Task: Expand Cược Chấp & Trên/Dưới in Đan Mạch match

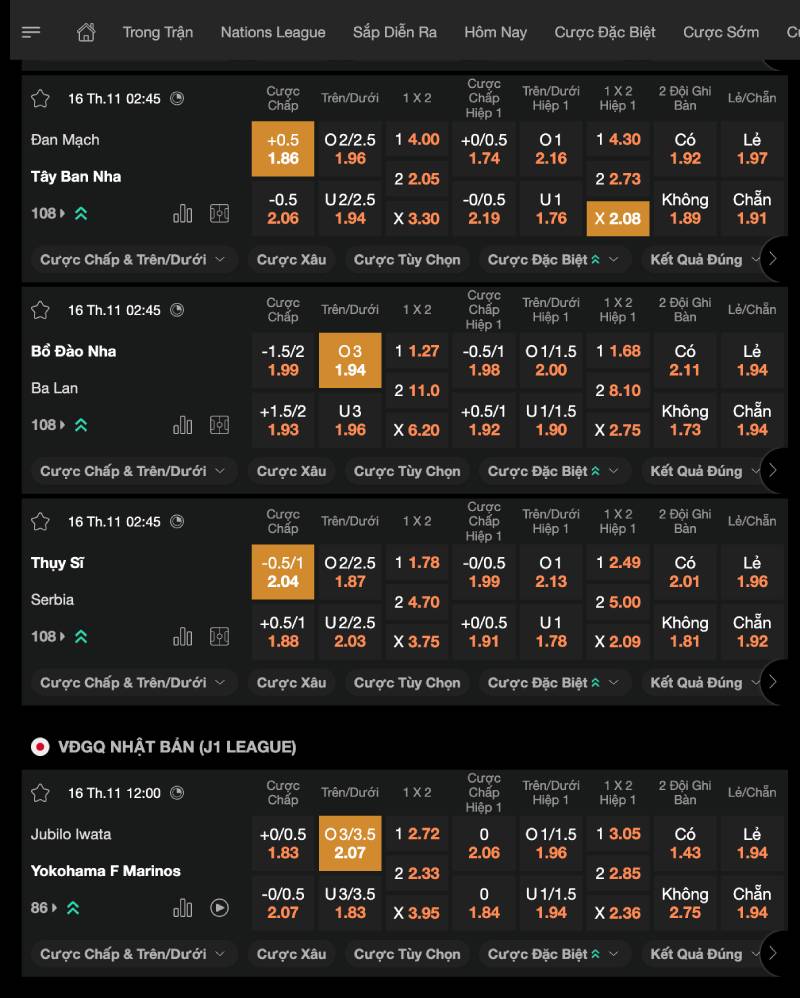Action: pyautogui.click(x=132, y=260)
